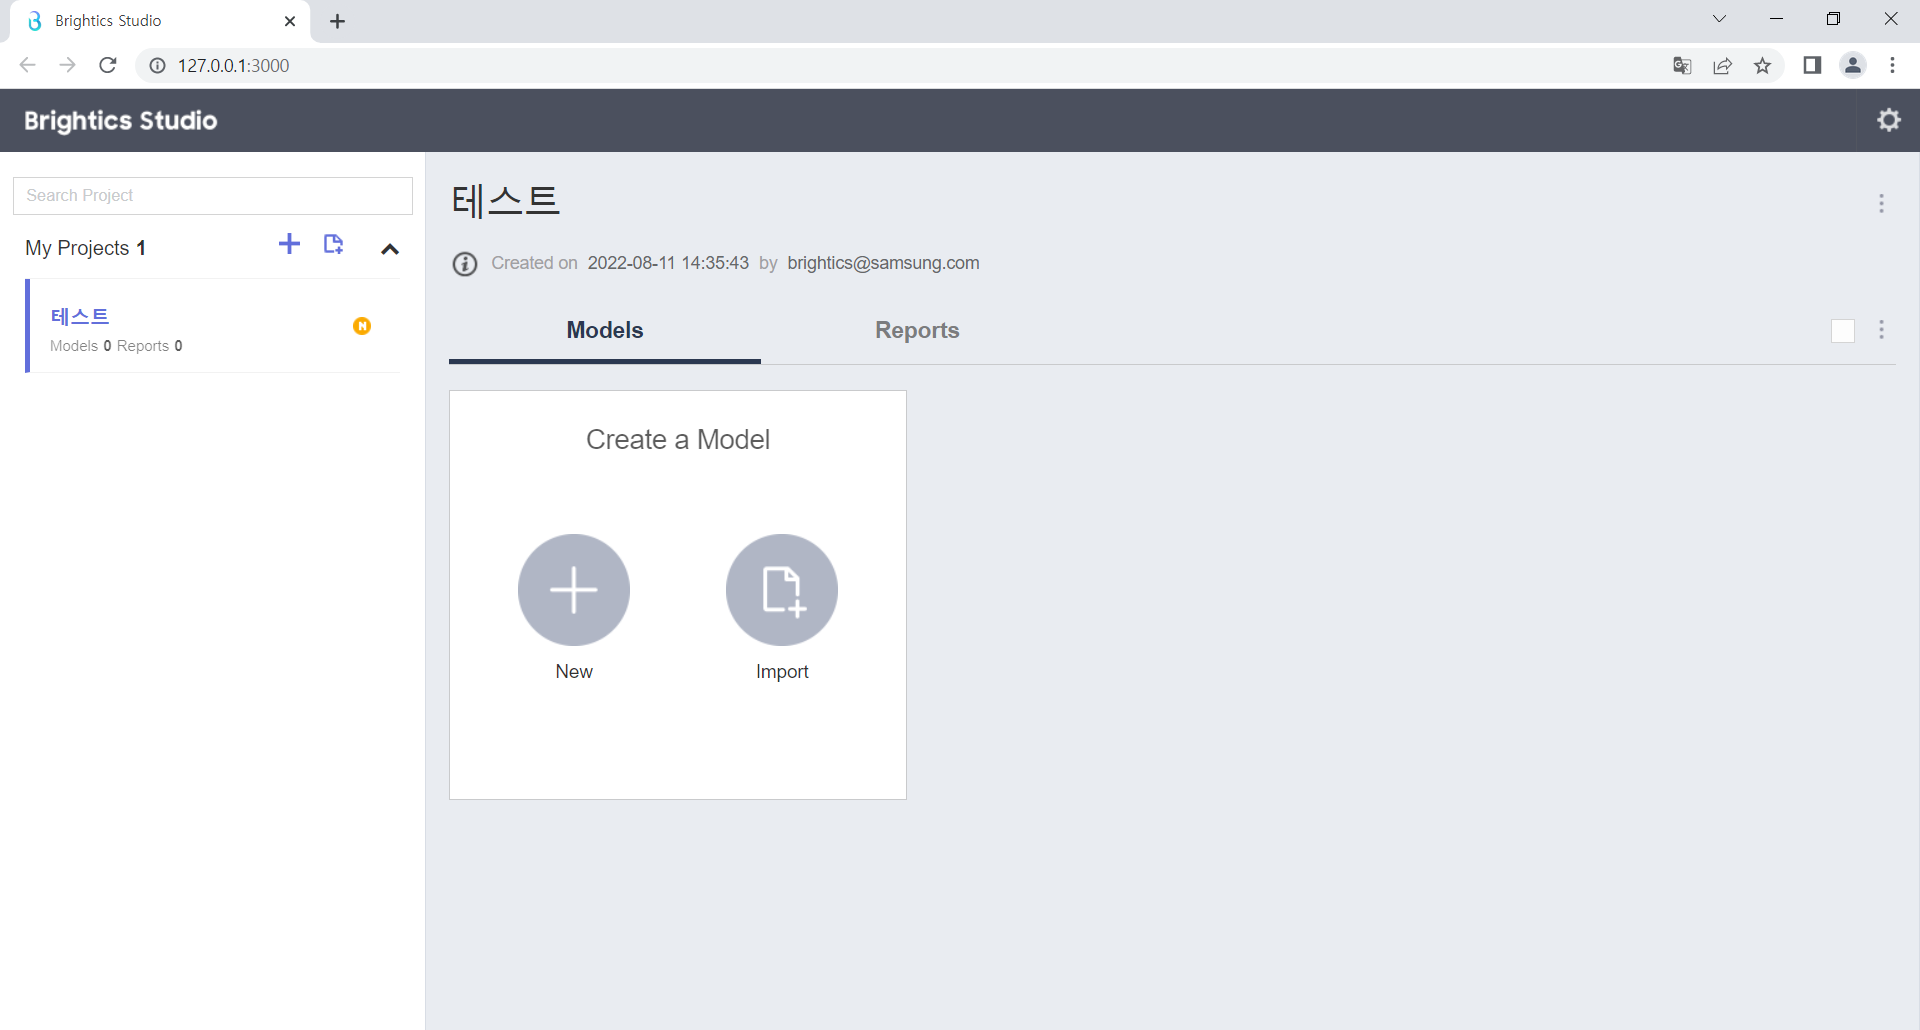
Task: Open the tab search dropdown arrow
Action: (x=1719, y=19)
